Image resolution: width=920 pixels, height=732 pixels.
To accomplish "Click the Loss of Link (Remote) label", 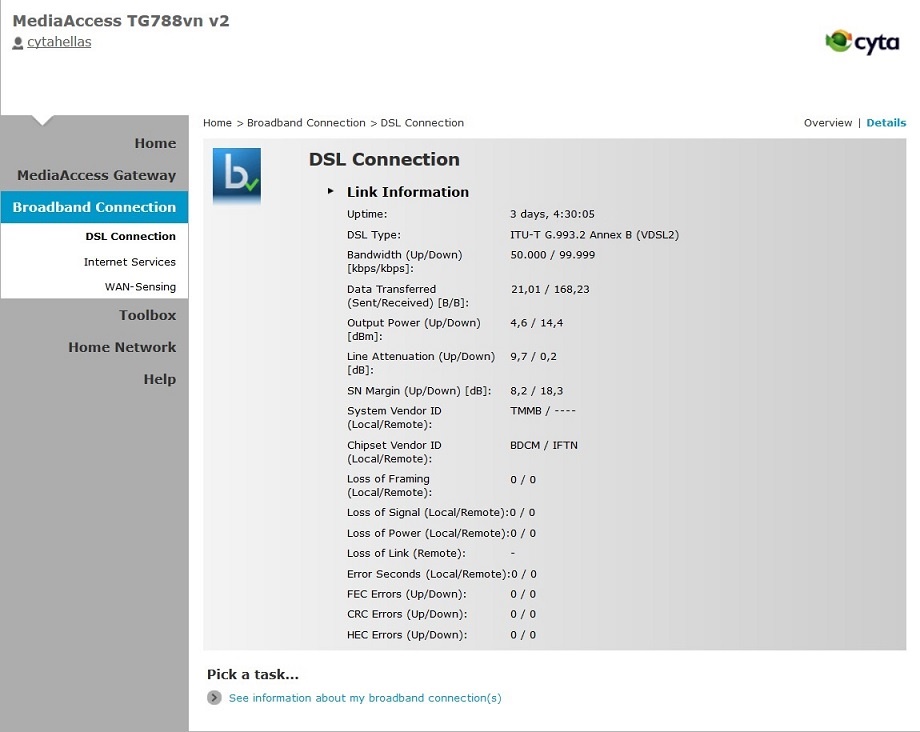I will (x=406, y=554).
